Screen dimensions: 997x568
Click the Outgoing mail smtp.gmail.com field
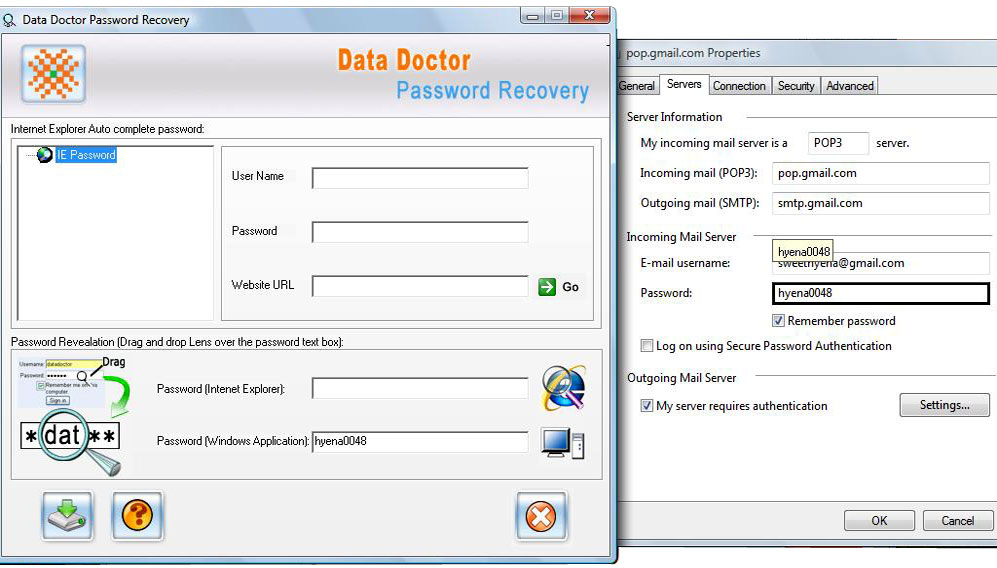pyautogui.click(x=881, y=203)
